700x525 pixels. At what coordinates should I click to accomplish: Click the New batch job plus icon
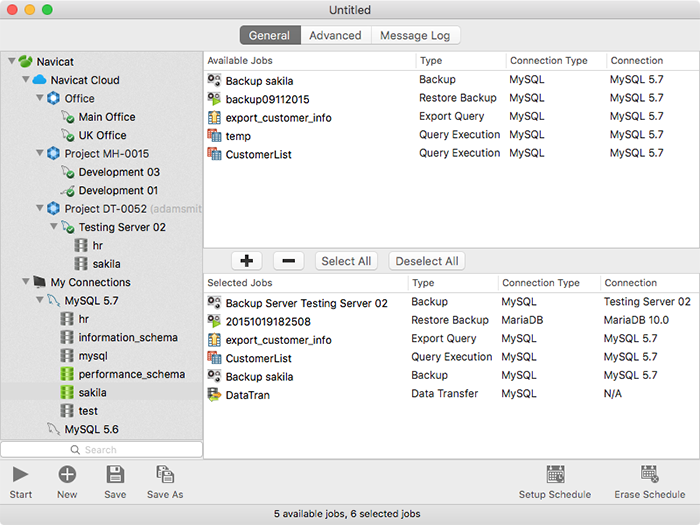coord(67,475)
